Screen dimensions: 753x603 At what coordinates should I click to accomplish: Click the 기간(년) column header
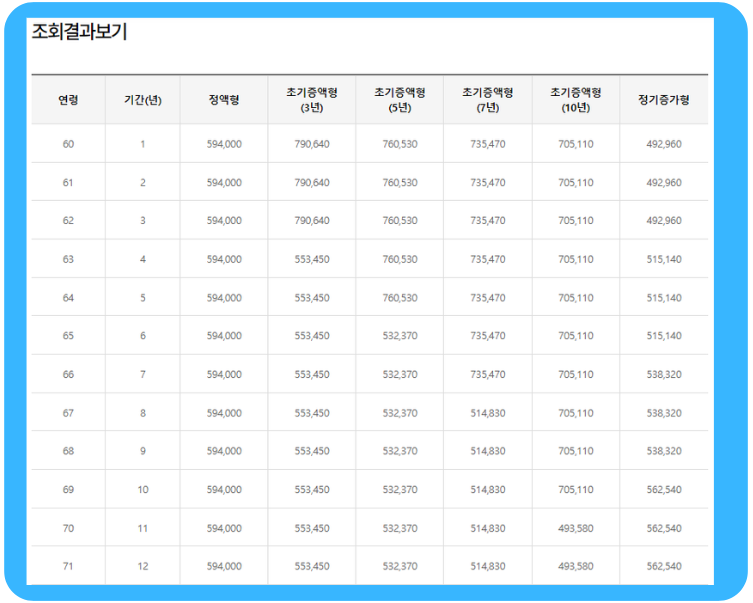143,100
